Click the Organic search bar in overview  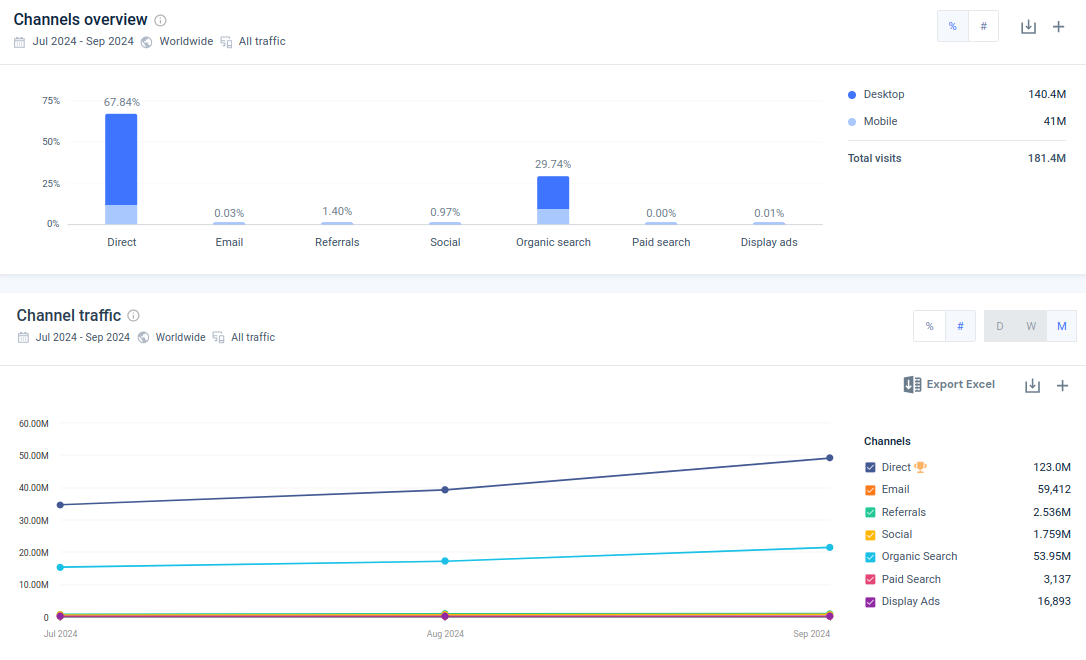(553, 200)
